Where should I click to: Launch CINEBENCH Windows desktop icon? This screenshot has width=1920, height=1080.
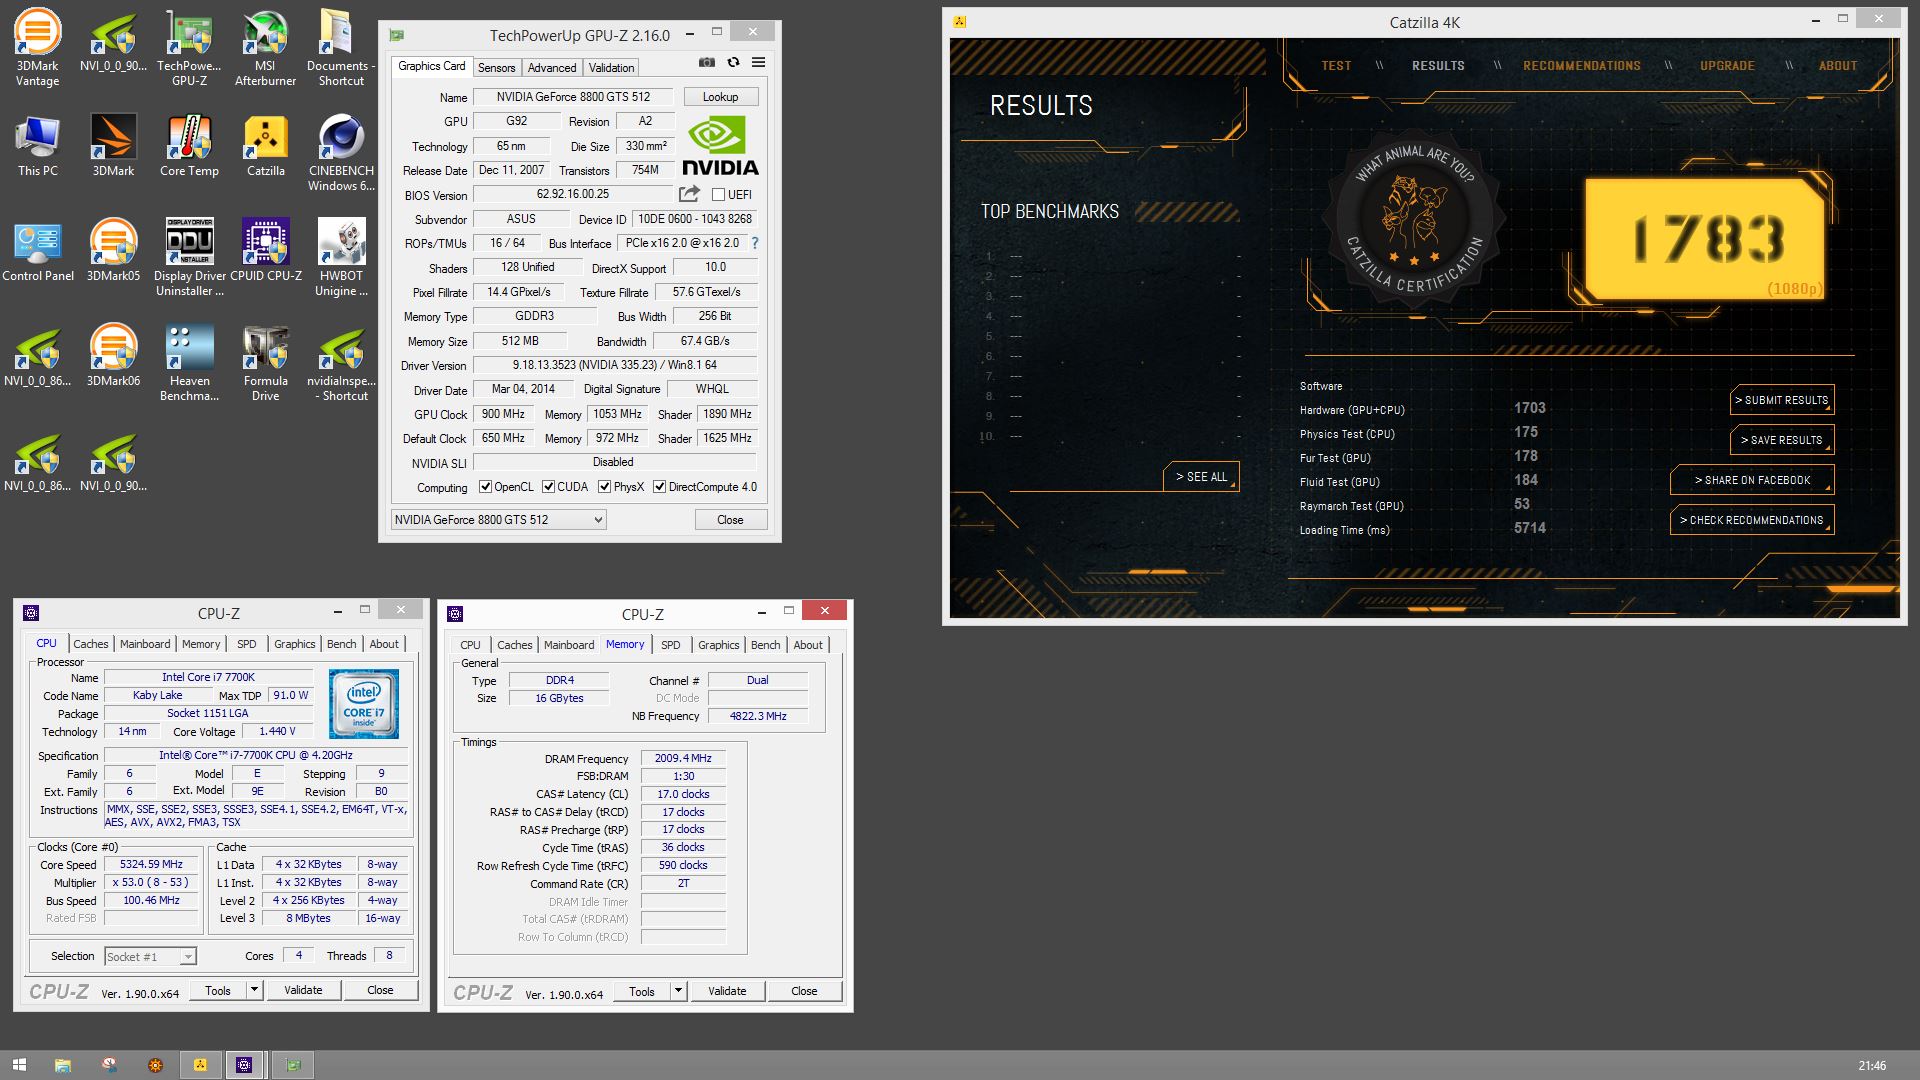pyautogui.click(x=341, y=152)
